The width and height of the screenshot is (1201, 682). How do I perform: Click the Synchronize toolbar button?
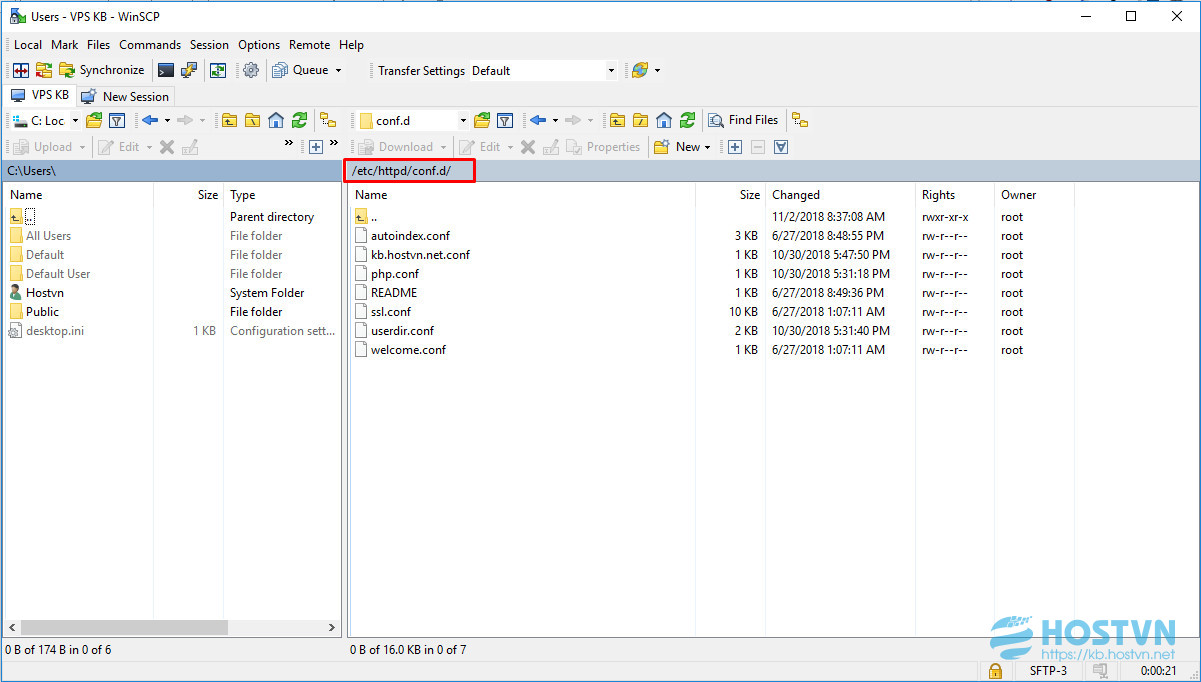coord(101,70)
